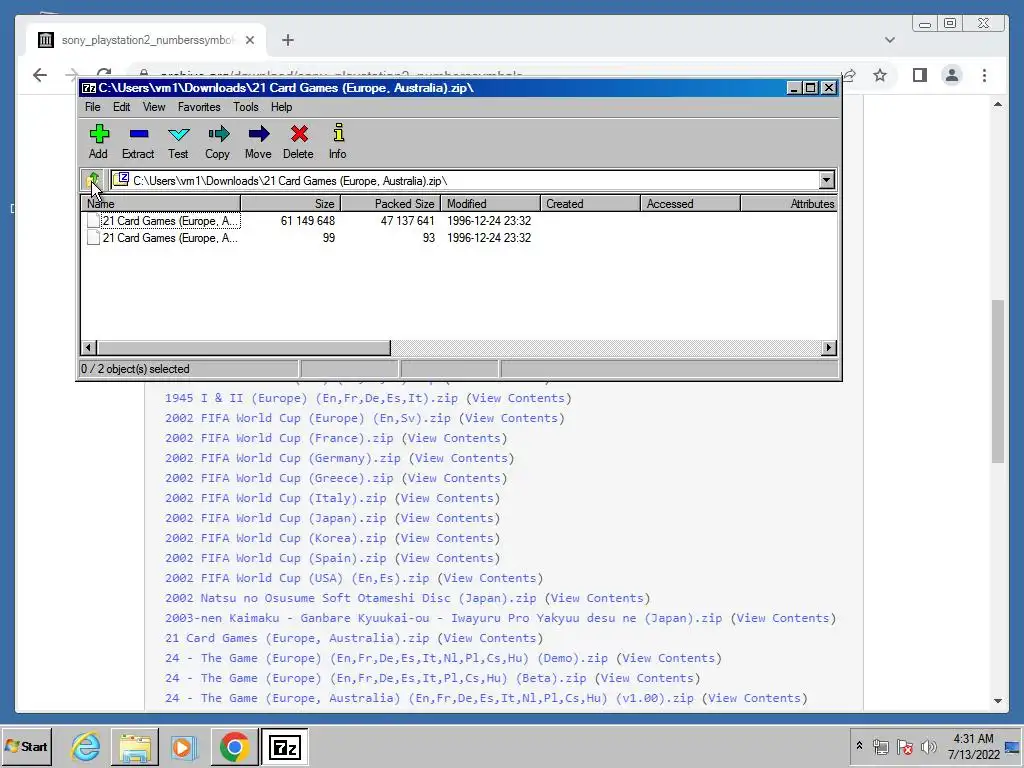Click the Chrome page vertical scrollbar thumb

[x=997, y=381]
